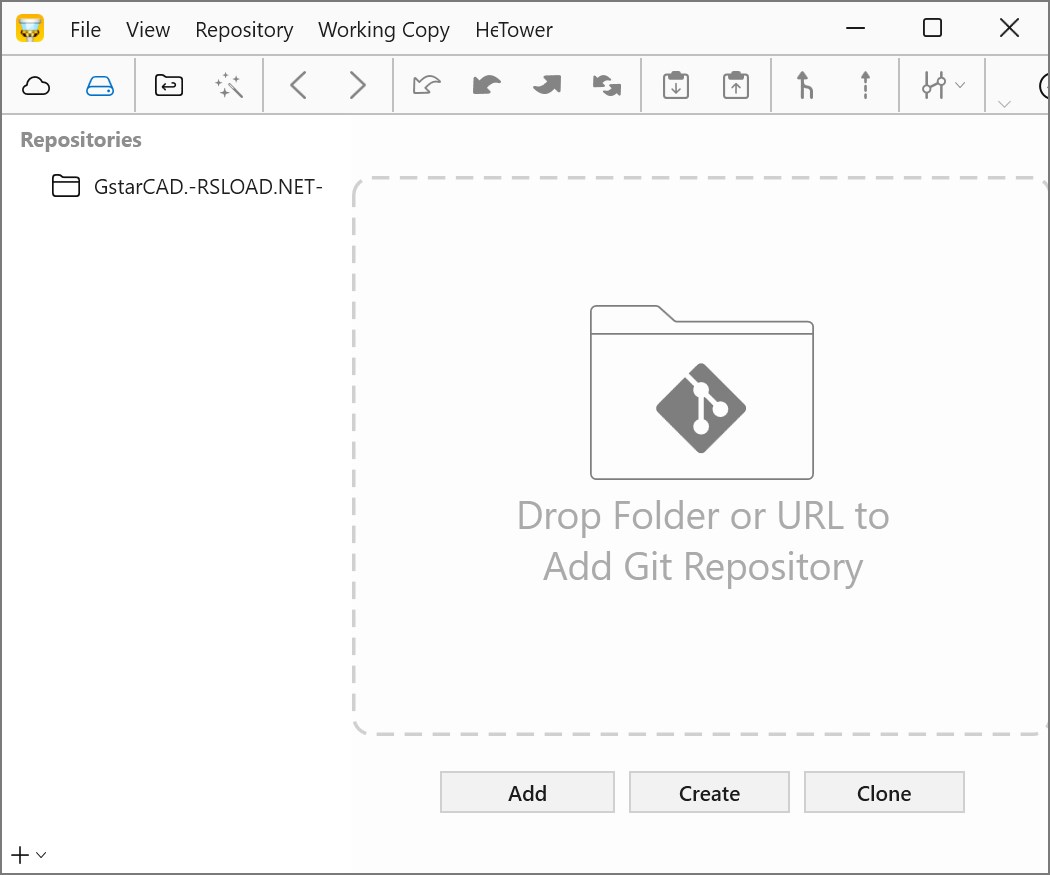Image resolution: width=1050 pixels, height=875 pixels.
Task: Click the Create button
Action: point(709,793)
